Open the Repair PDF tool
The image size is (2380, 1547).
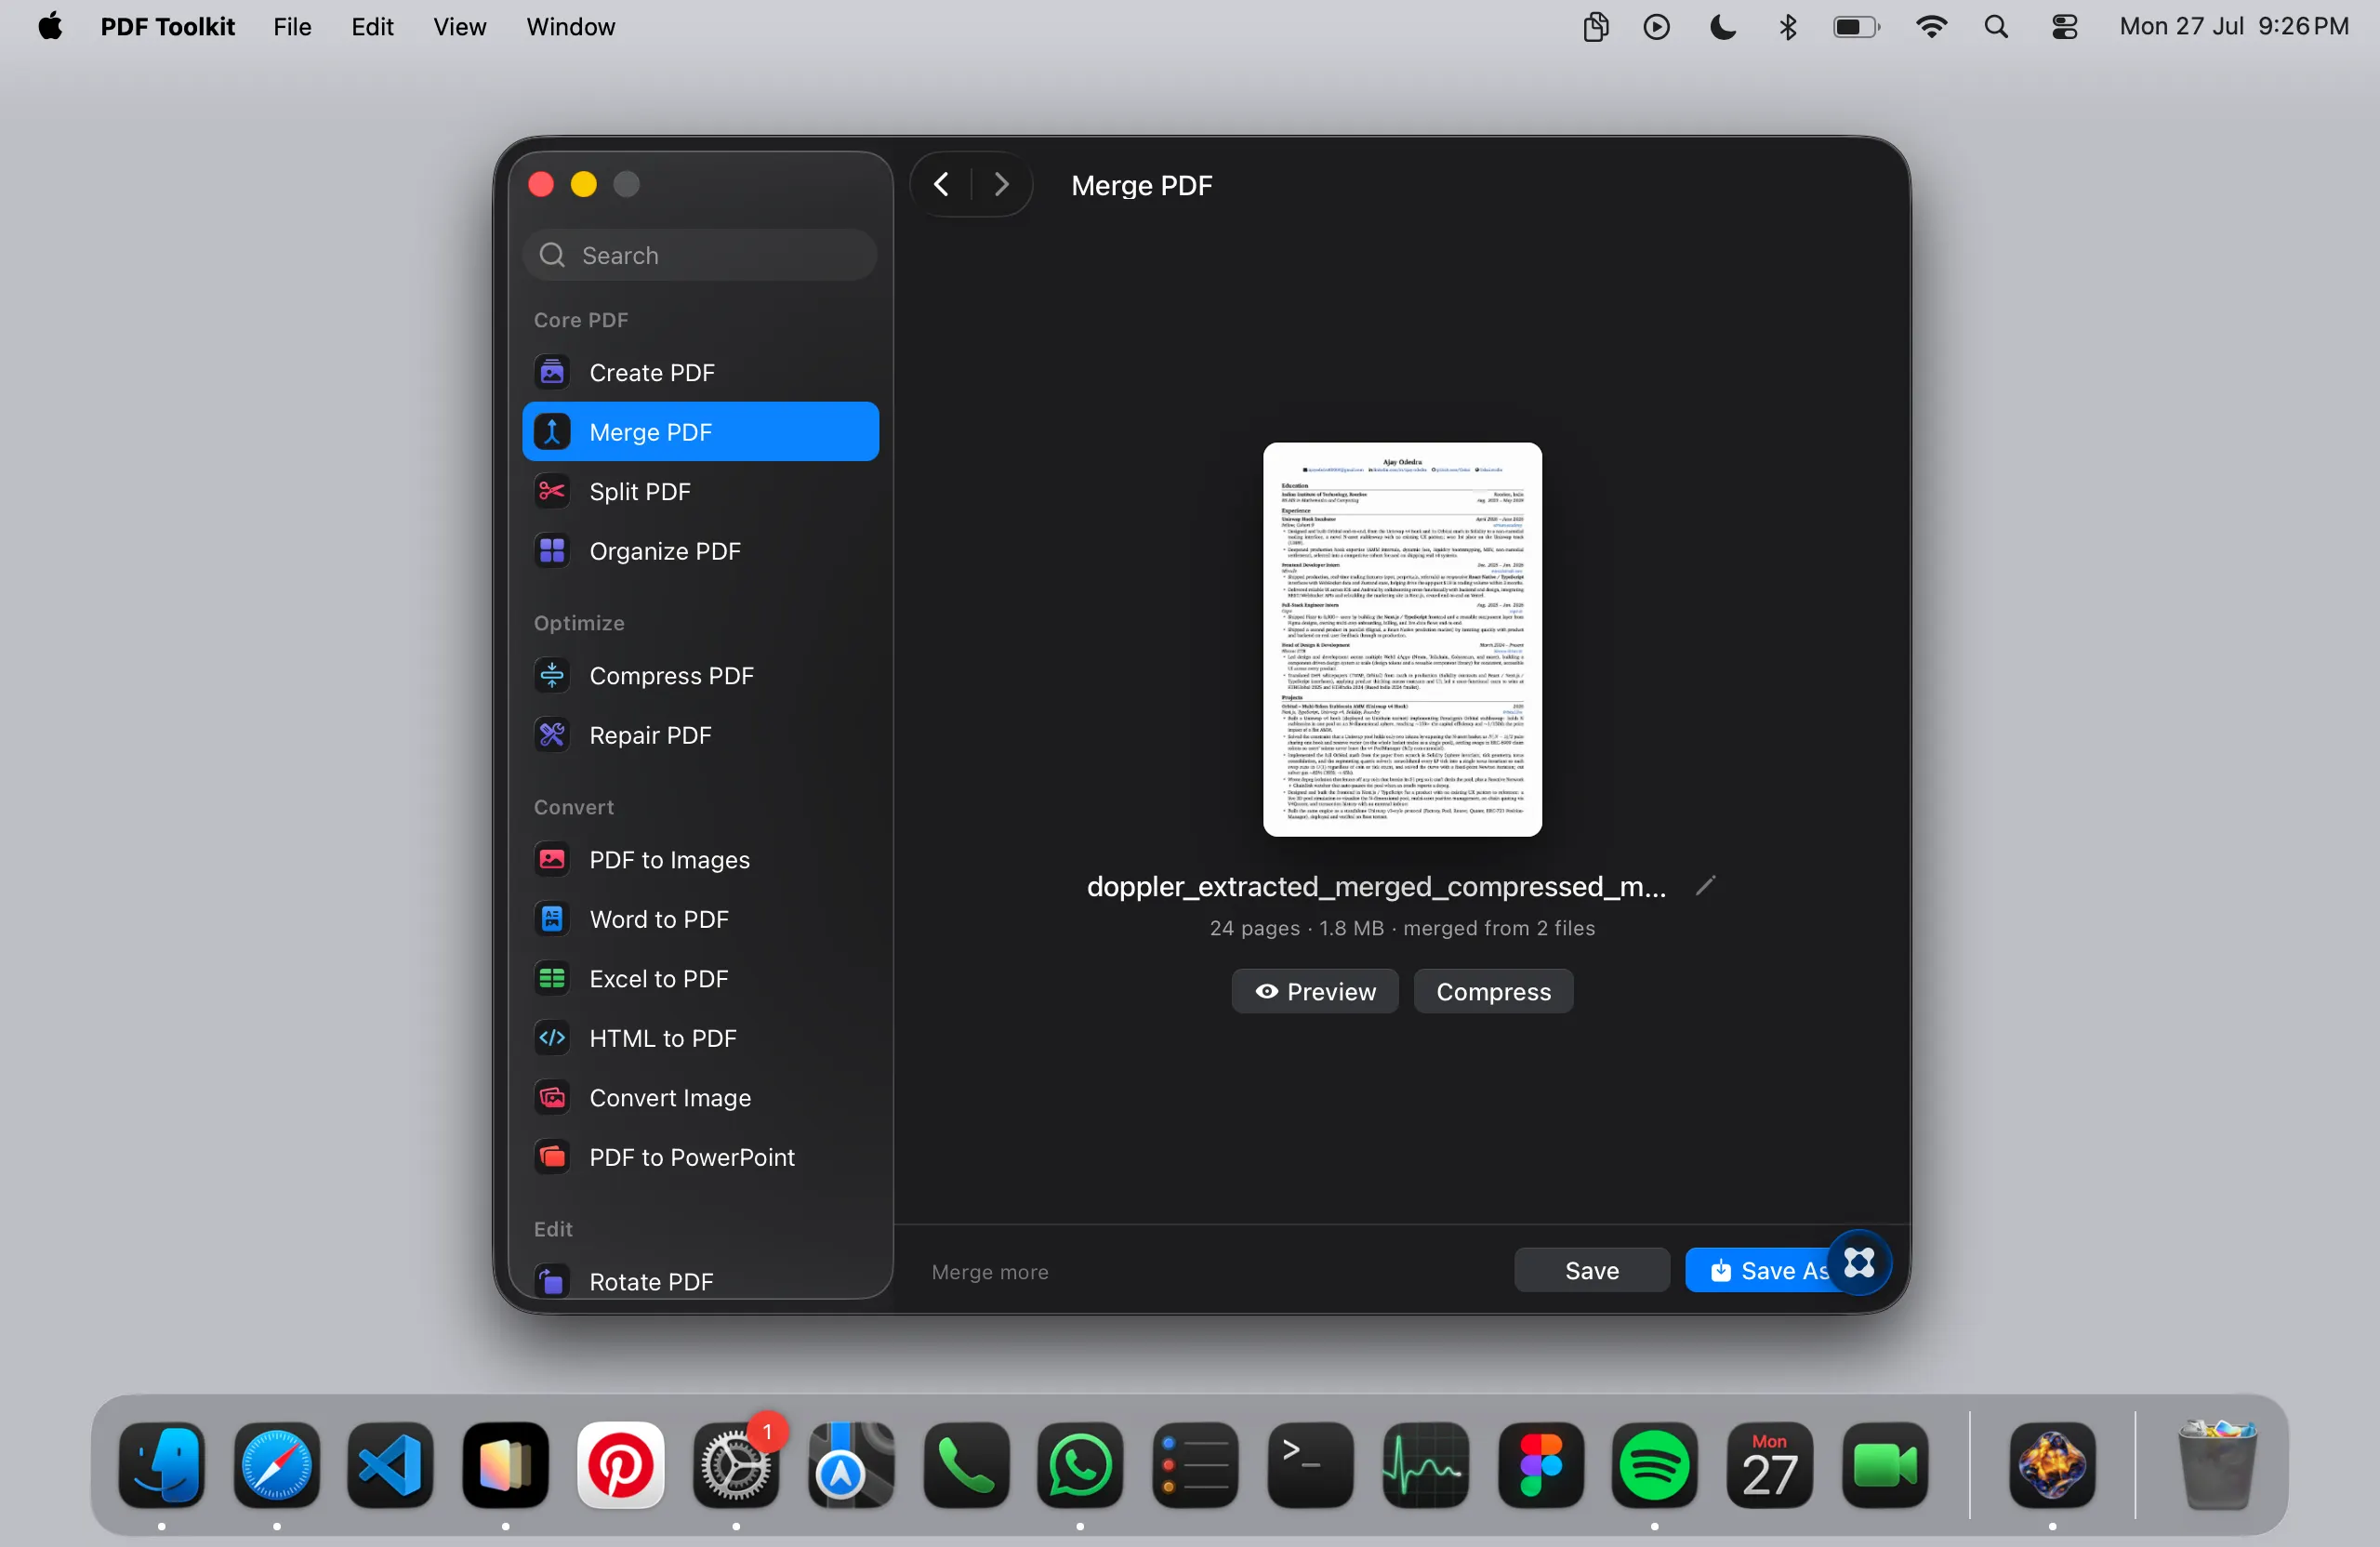pos(700,735)
